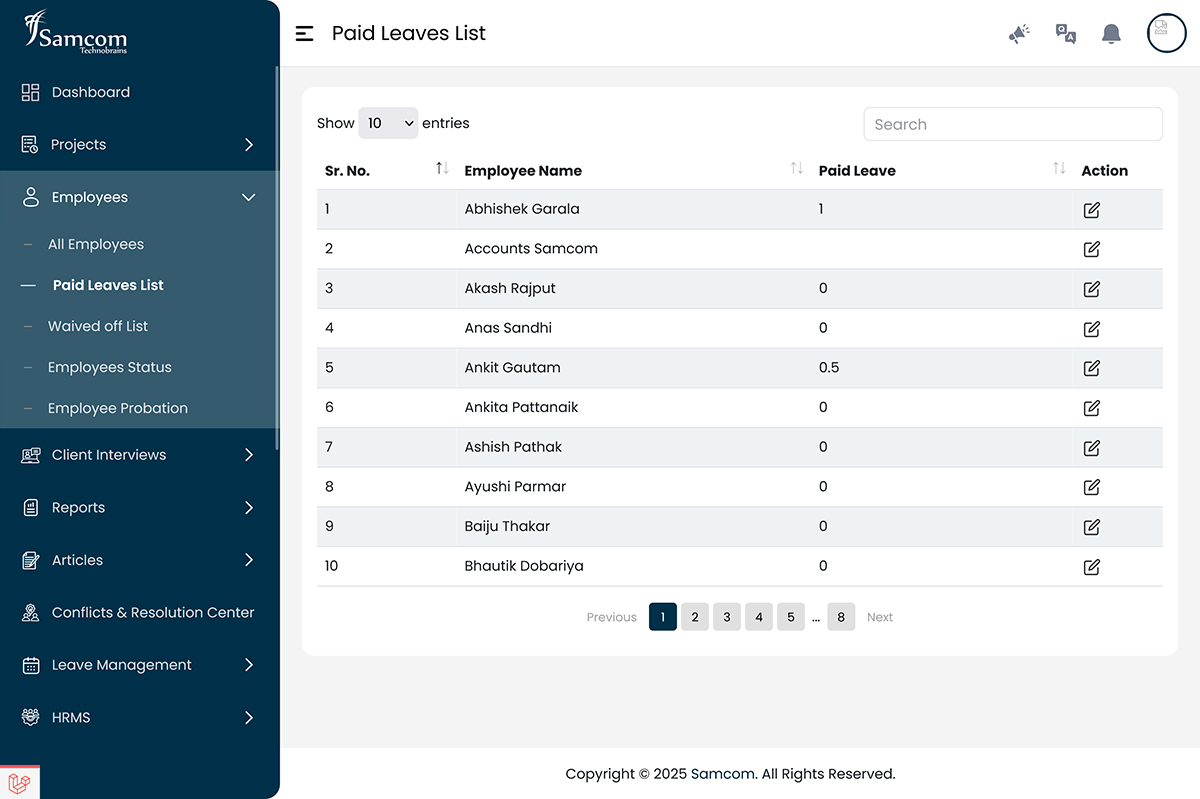Expand the Client Interviews chevron
The image size is (1200, 799).
coord(249,455)
